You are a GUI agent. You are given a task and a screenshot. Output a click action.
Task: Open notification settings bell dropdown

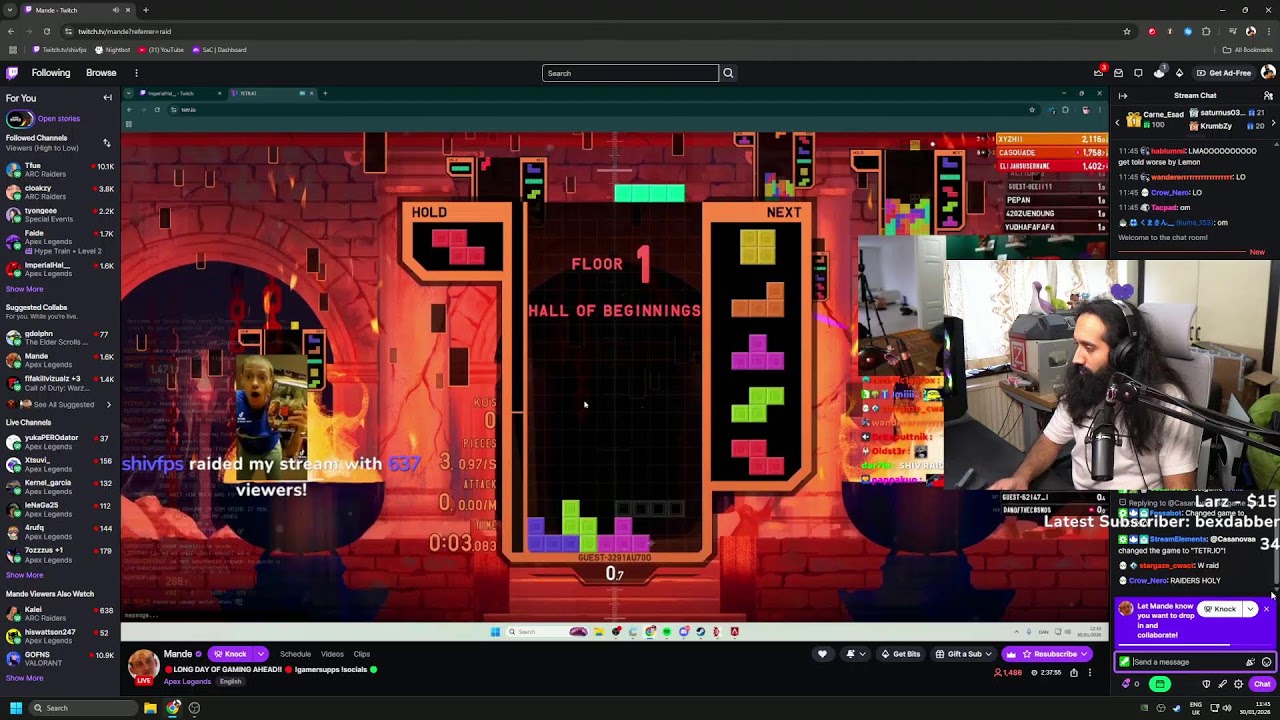point(855,654)
